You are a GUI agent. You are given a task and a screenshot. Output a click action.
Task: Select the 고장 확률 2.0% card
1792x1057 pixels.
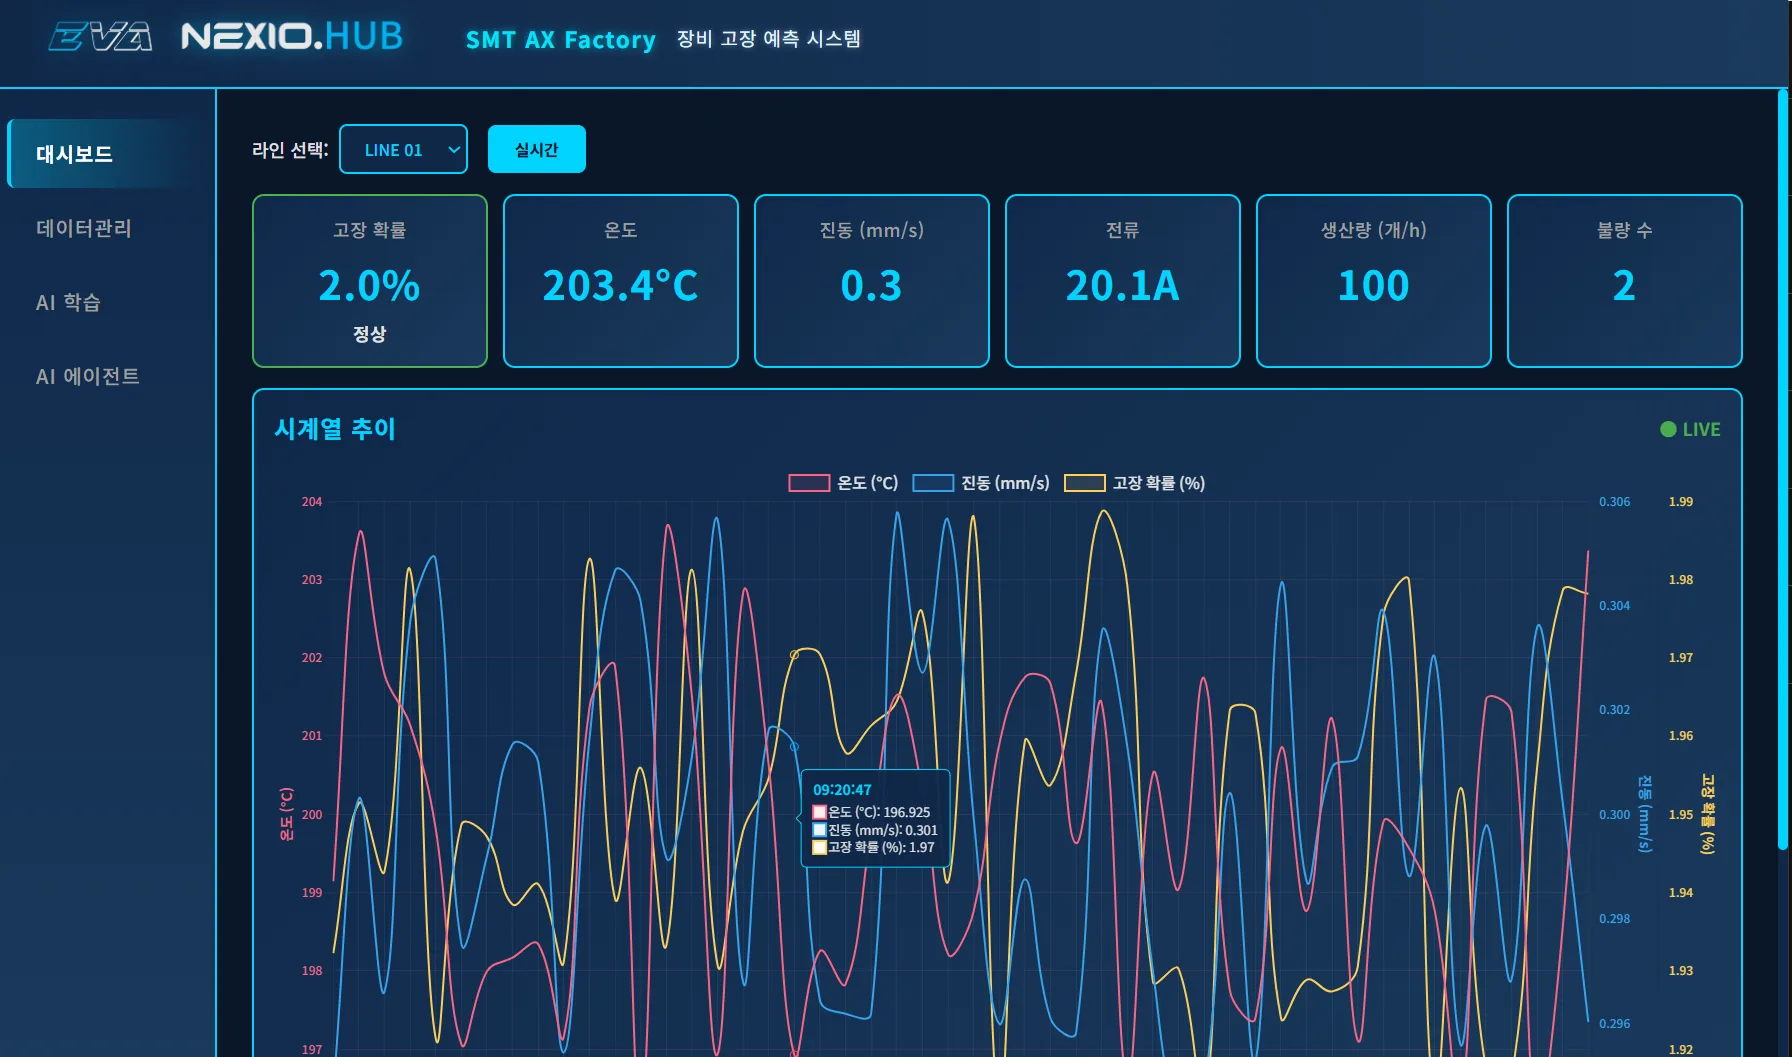[x=370, y=281]
